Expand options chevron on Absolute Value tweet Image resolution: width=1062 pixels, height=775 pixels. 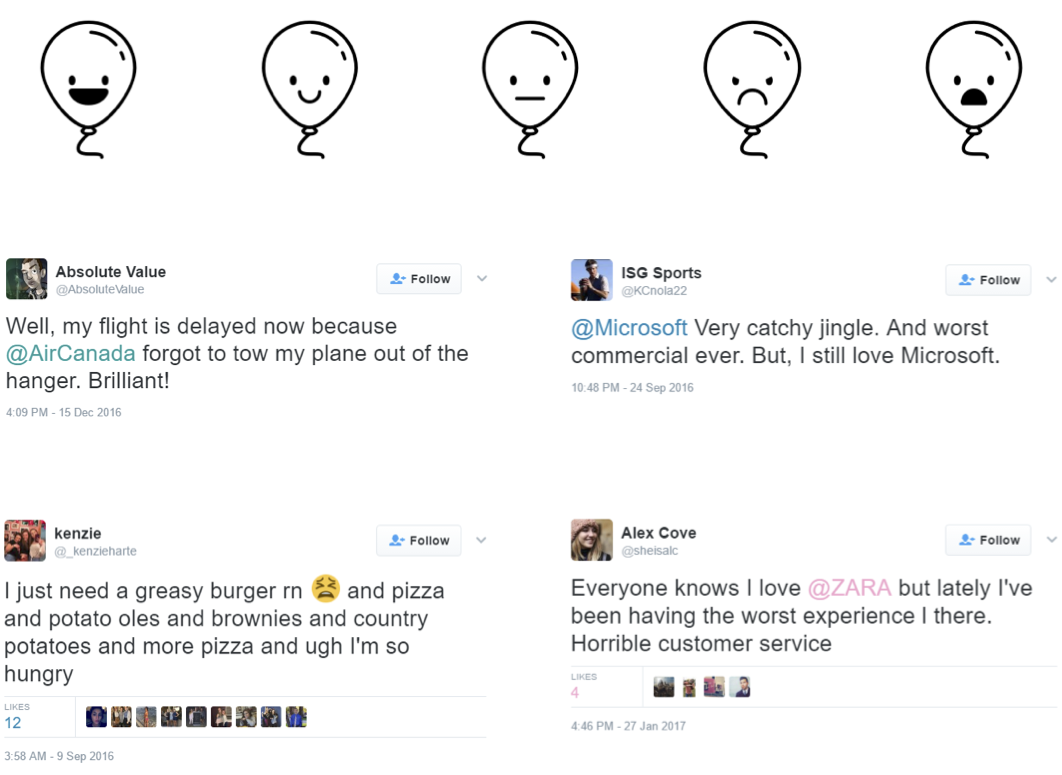click(x=482, y=279)
